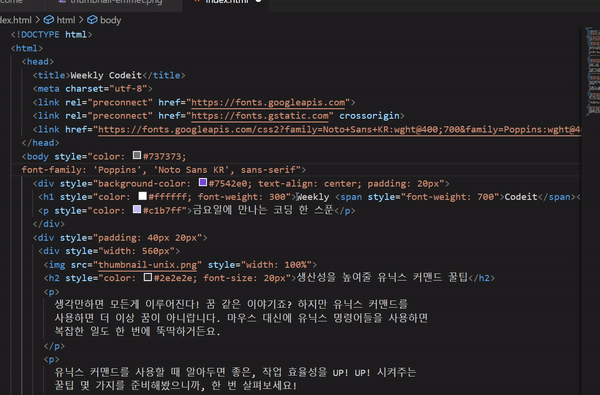
Task: Click the <!DOCTYPE html> declaration
Action: (52, 35)
